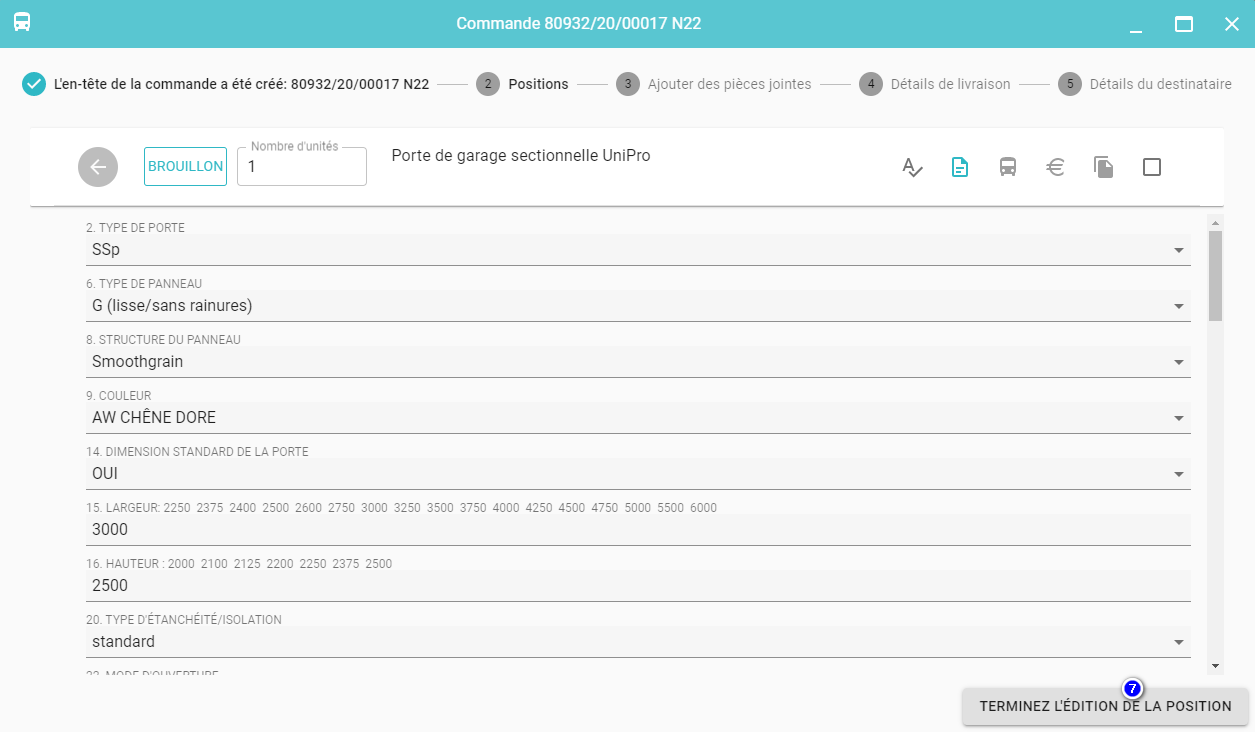The width and height of the screenshot is (1255, 732).
Task: Click the Largeur value field
Action: 637,529
